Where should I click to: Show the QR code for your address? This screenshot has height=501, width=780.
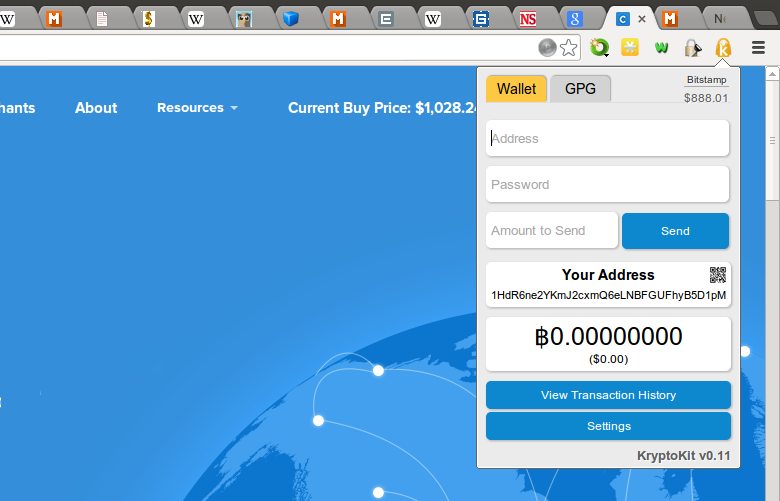coord(718,275)
